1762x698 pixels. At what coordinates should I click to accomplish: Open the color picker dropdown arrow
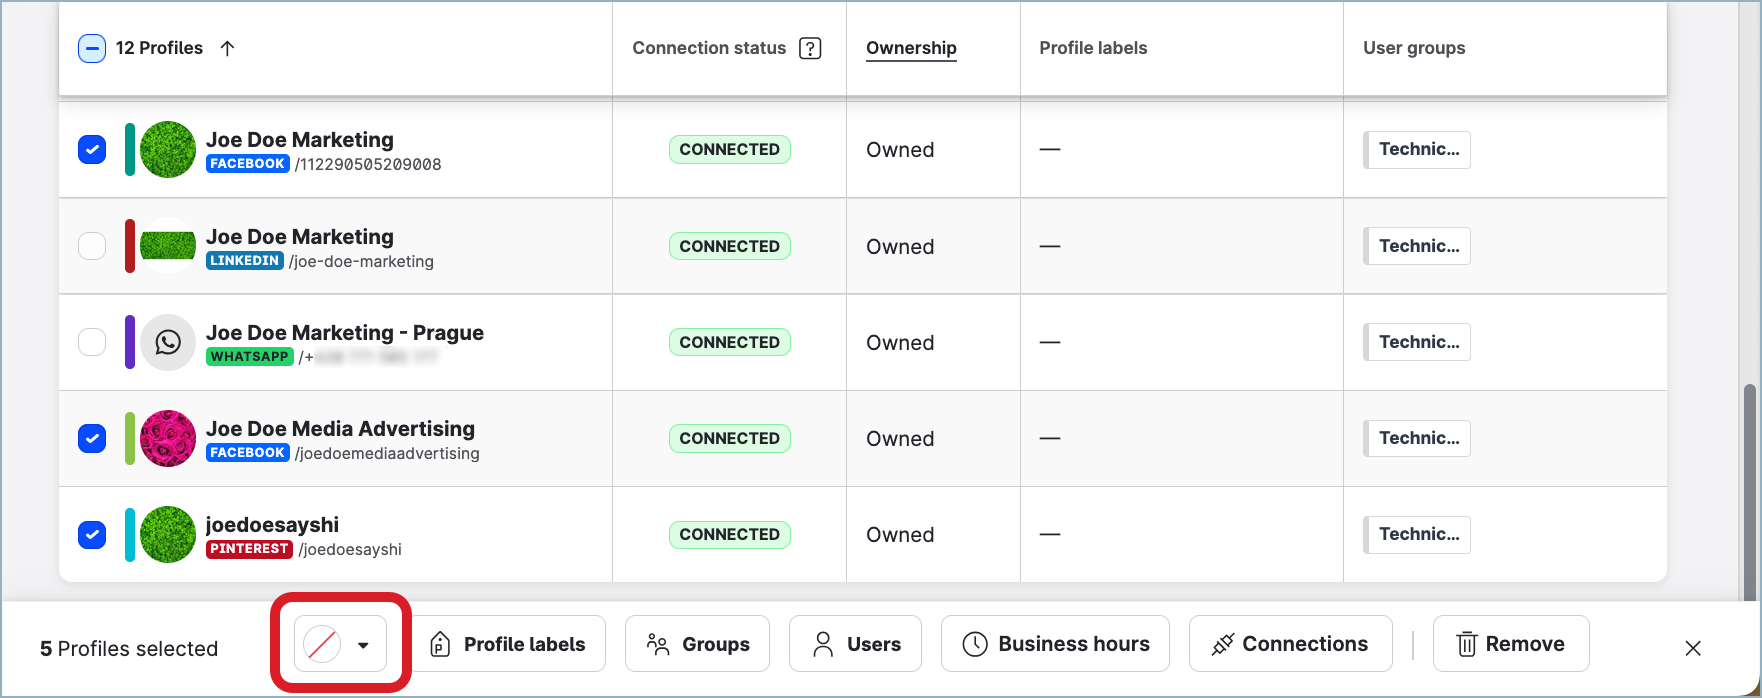(x=363, y=645)
